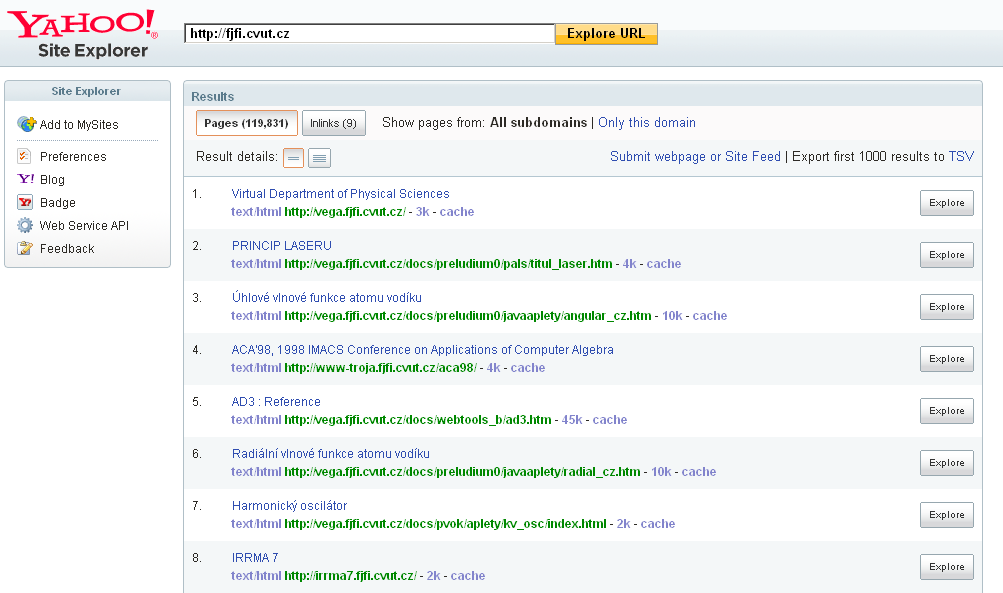Click green URL http://irrma7.fjfi.cvut.cz/

[351, 576]
